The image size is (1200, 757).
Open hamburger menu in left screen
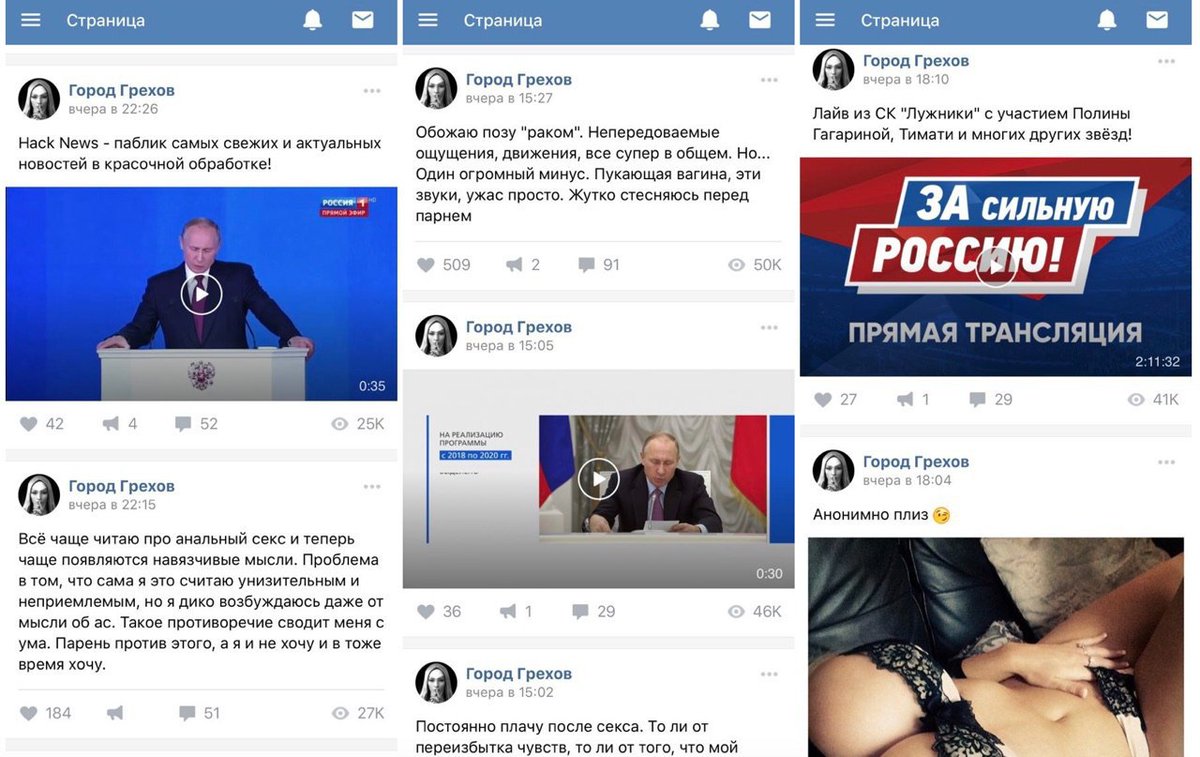coord(31,20)
